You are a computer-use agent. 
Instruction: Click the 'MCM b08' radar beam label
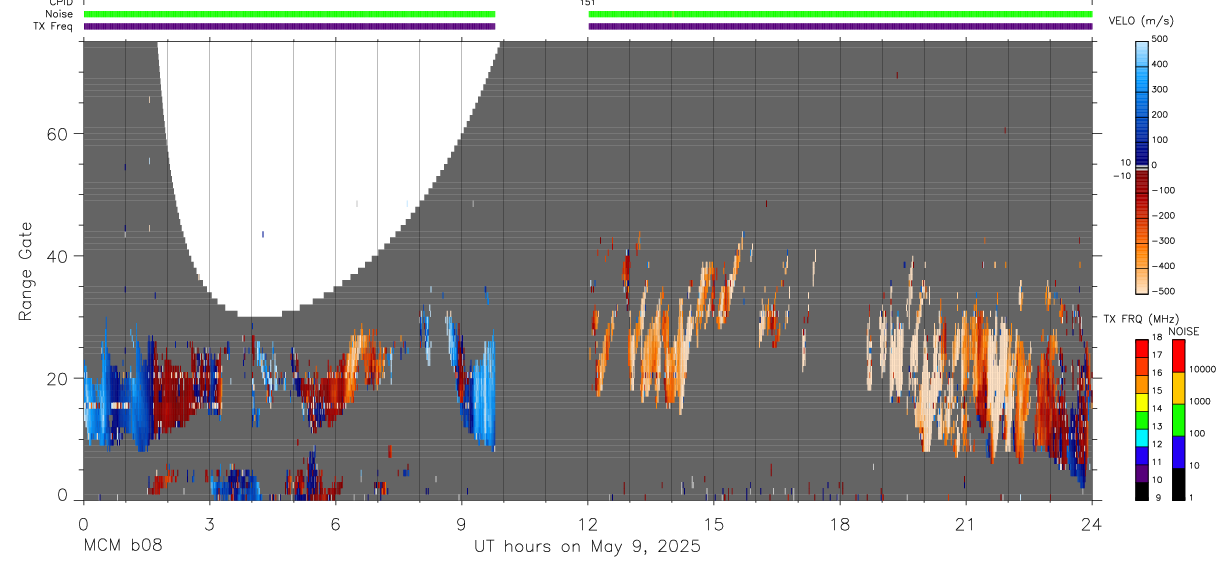(122, 547)
